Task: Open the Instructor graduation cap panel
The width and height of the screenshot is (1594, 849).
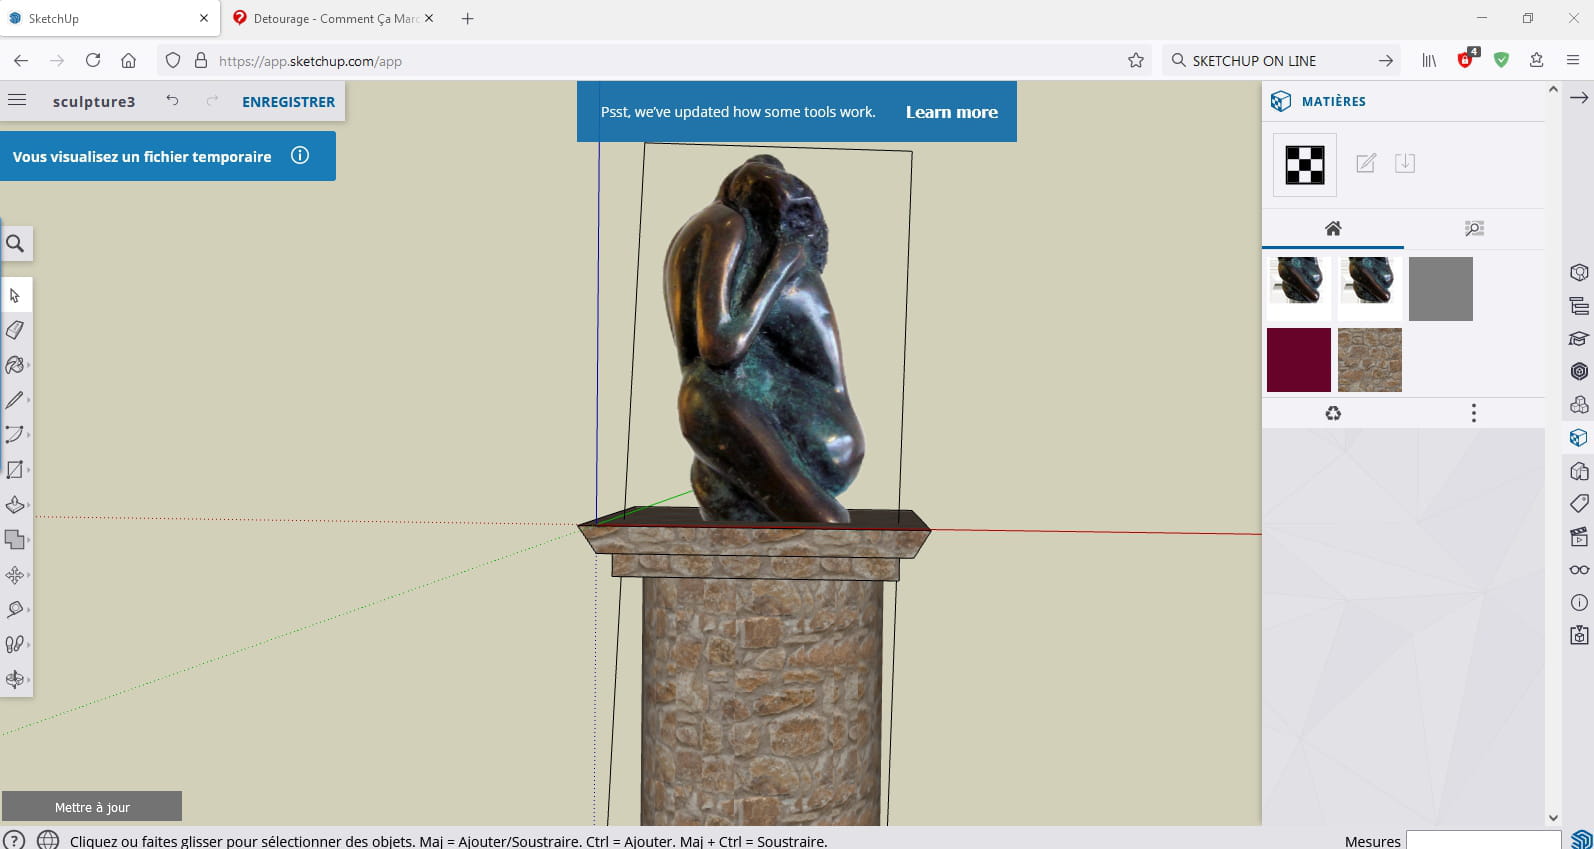Action: click(x=1579, y=339)
